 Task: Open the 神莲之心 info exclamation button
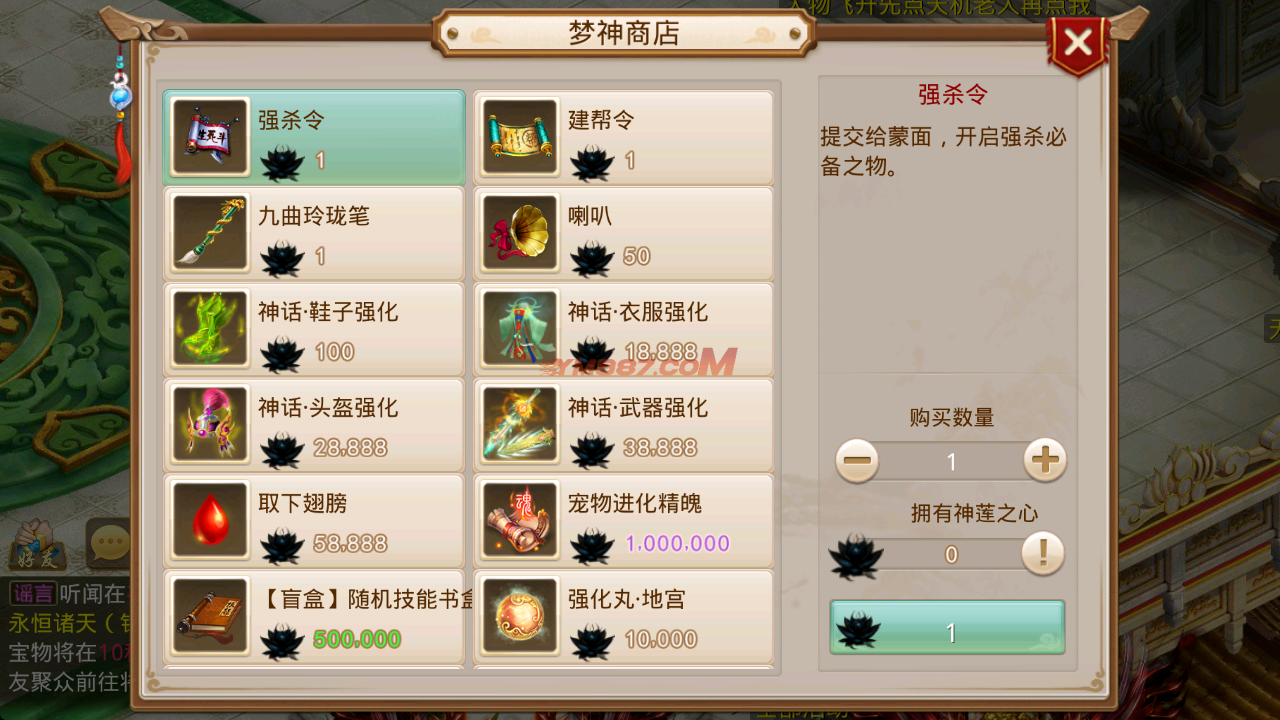tap(1043, 553)
